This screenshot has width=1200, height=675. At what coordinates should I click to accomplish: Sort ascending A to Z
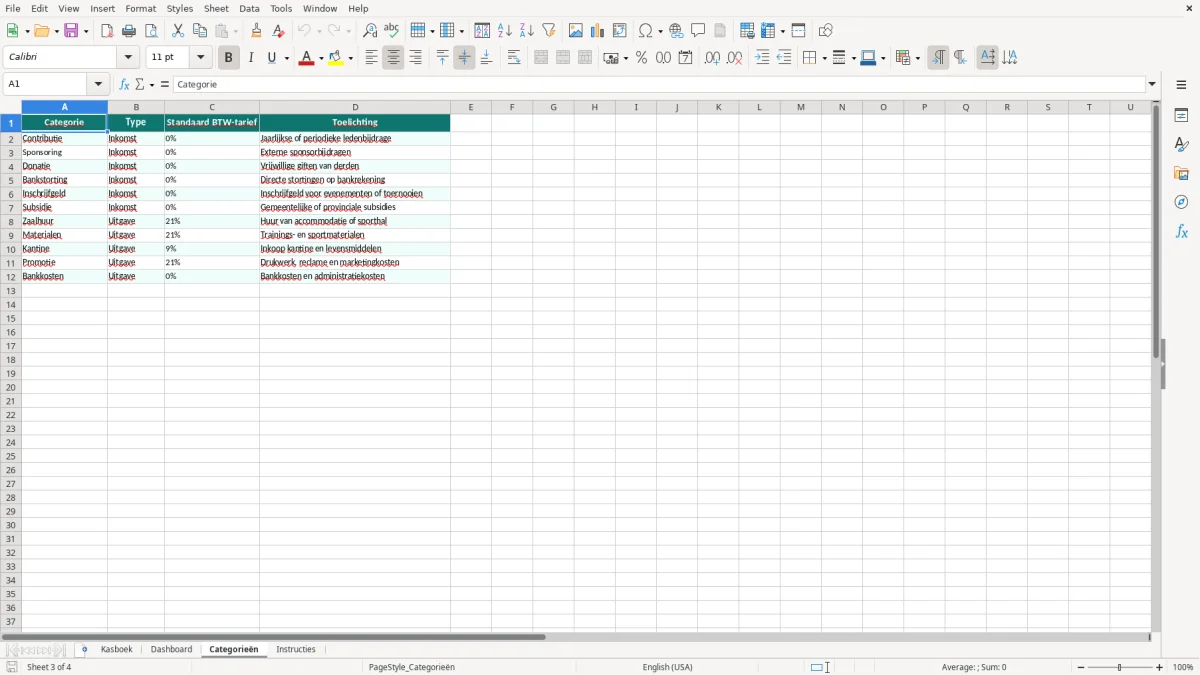505,31
